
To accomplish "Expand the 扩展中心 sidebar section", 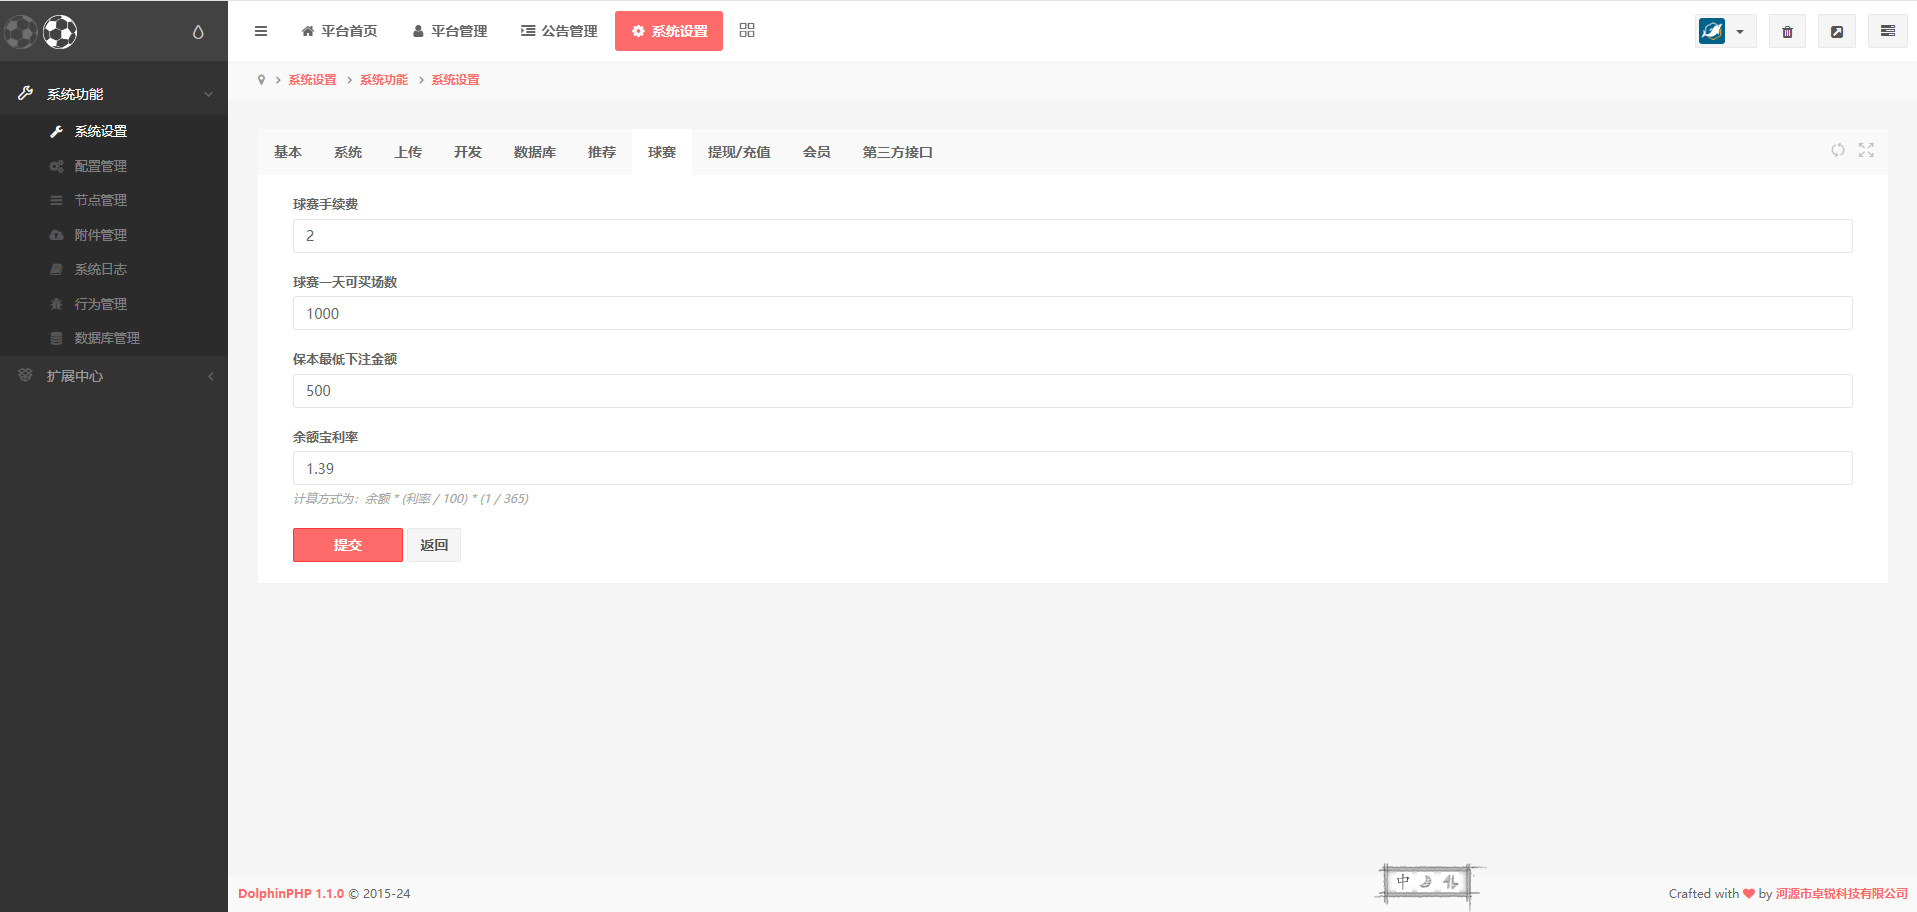I will coord(114,376).
